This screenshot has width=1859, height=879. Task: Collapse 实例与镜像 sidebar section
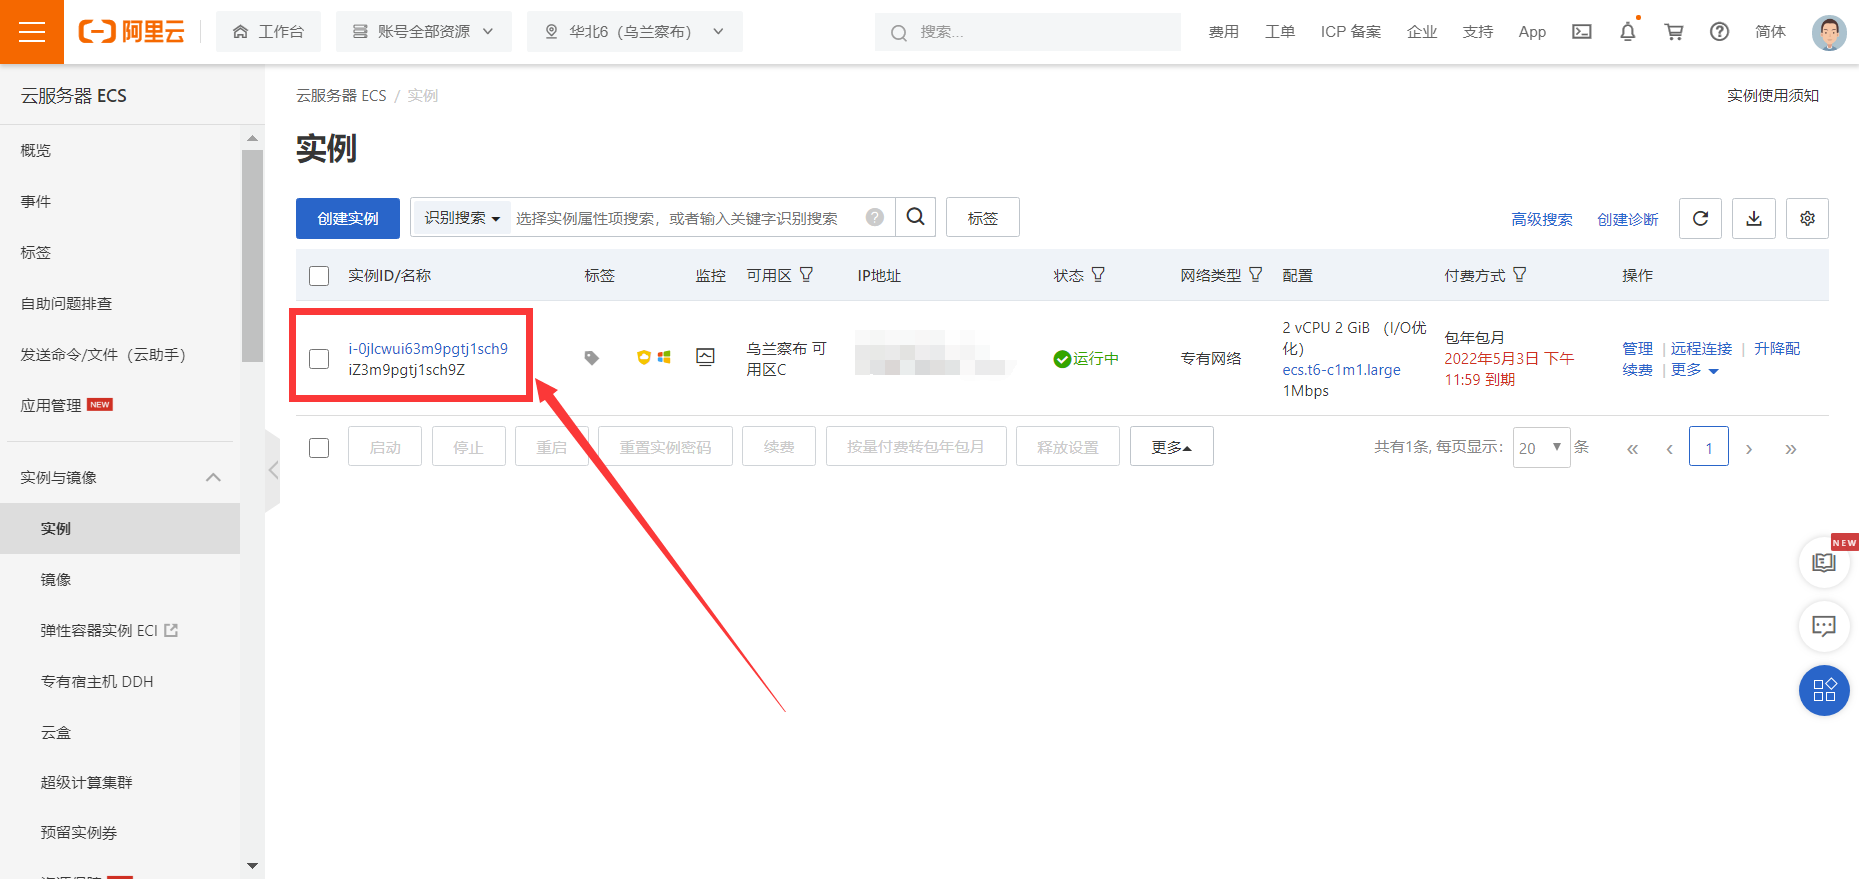point(120,477)
